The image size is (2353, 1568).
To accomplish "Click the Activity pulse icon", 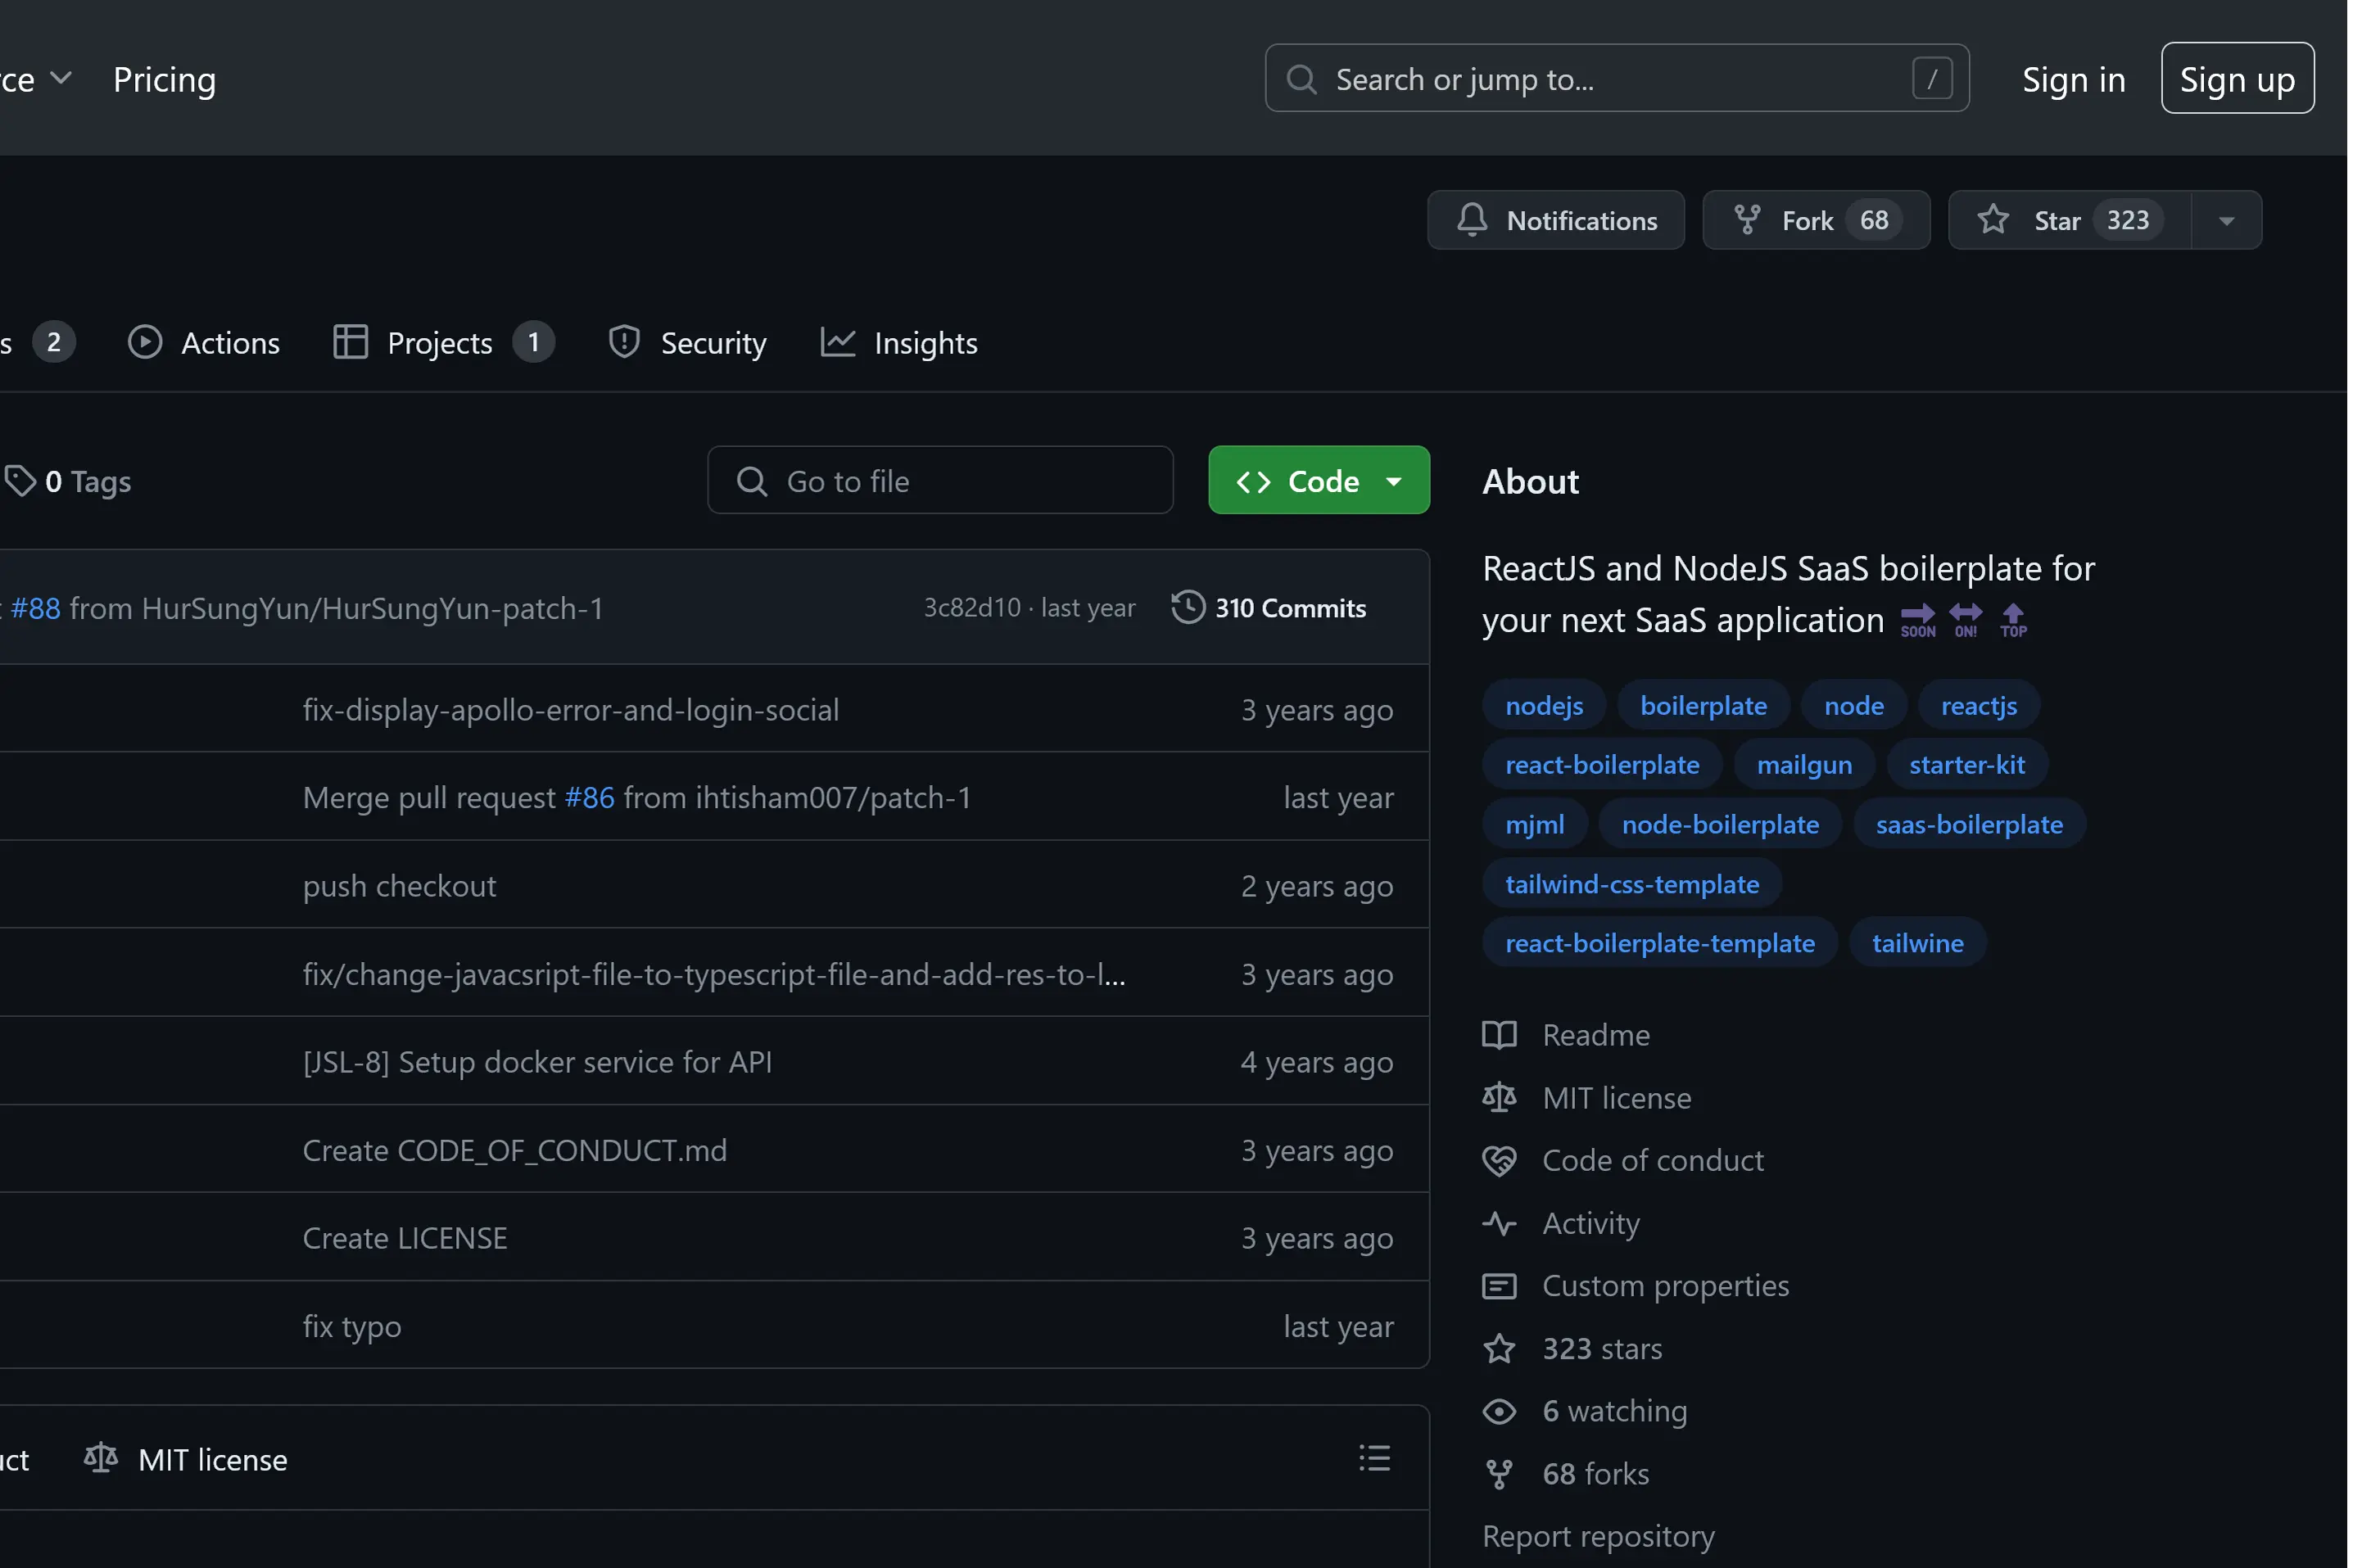I will pyautogui.click(x=1498, y=1223).
